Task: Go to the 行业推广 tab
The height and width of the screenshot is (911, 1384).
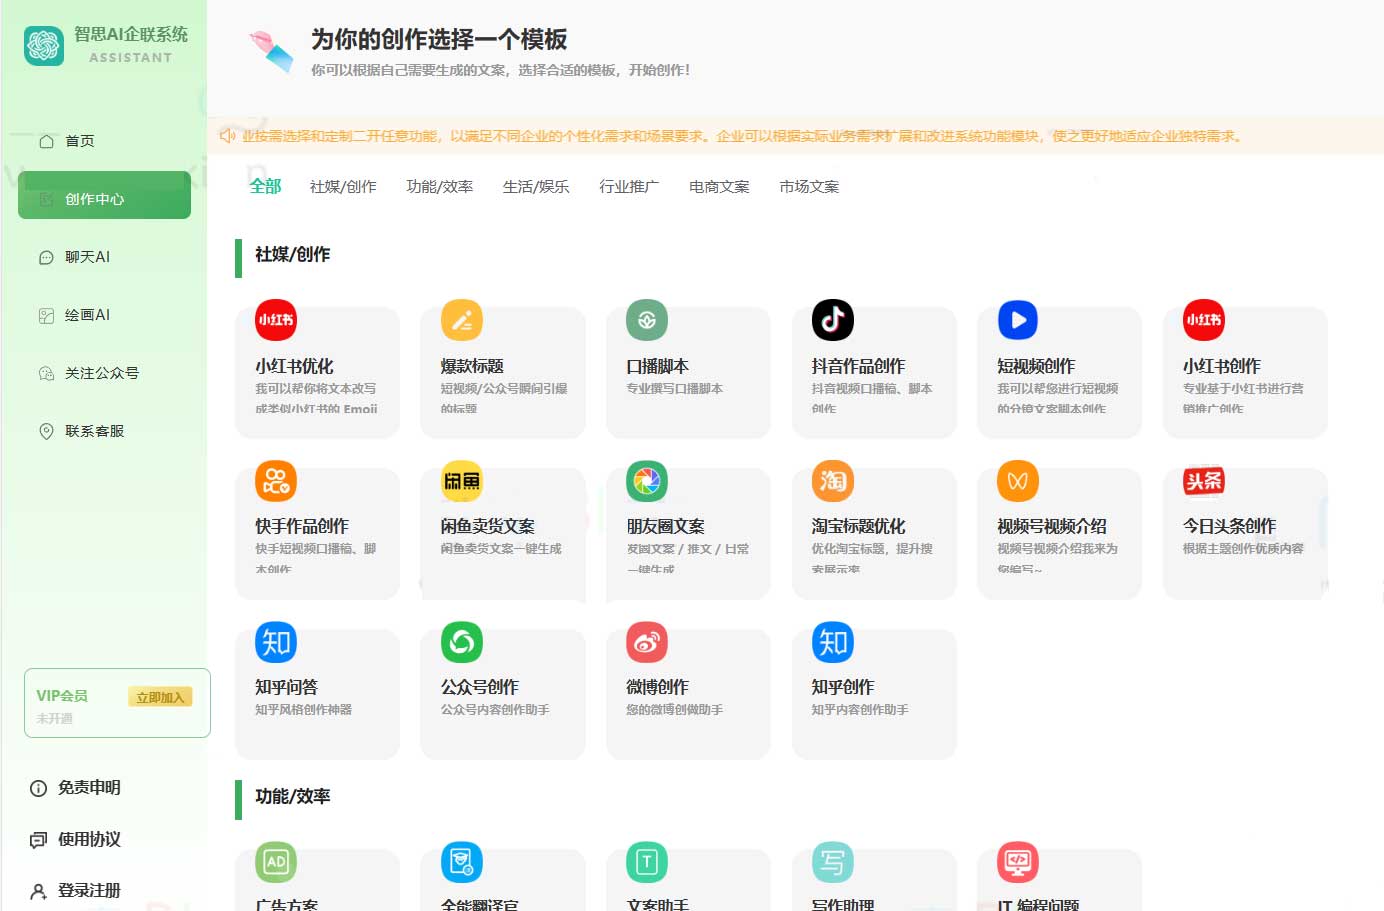Action: (x=629, y=187)
